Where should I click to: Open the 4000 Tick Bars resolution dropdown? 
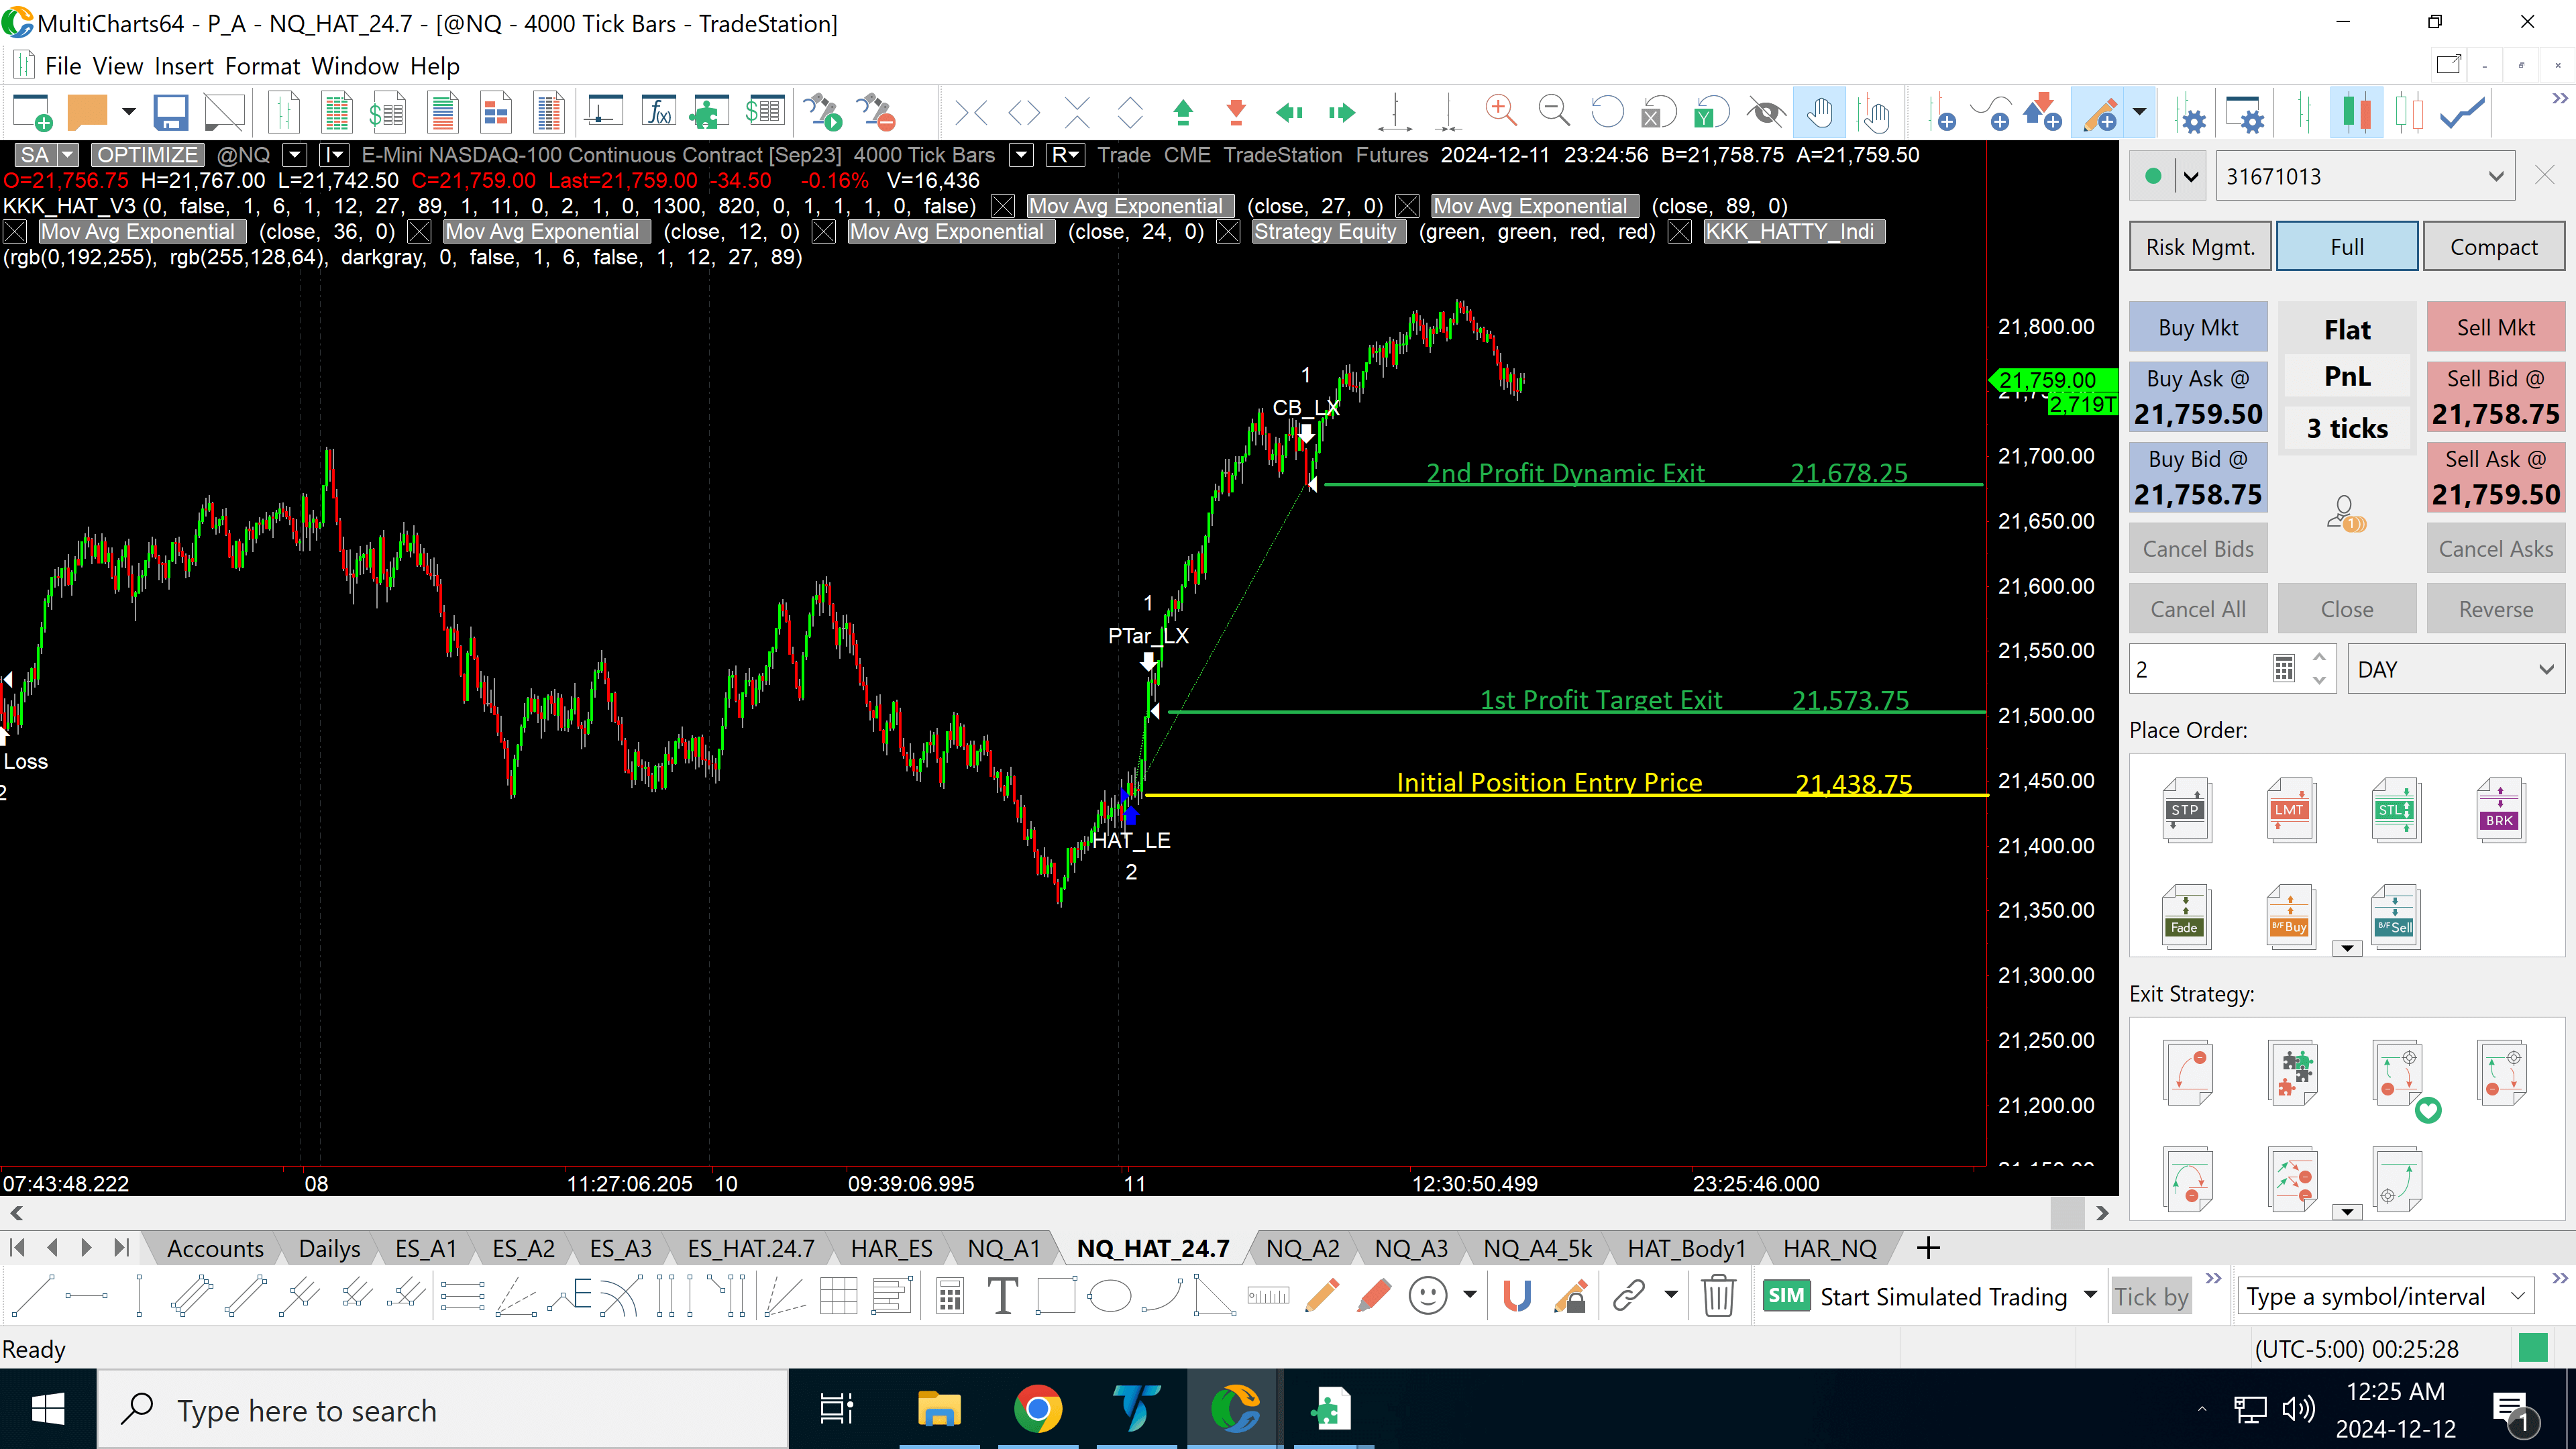pos(1021,155)
